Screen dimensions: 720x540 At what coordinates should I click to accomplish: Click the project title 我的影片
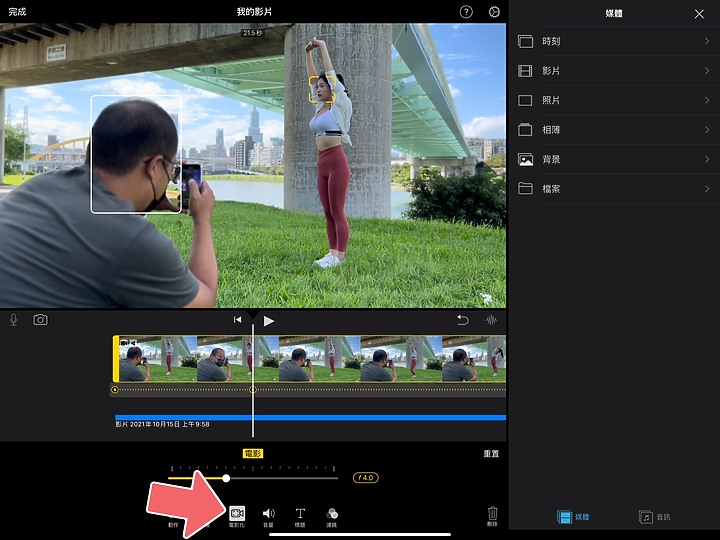[x=254, y=12]
